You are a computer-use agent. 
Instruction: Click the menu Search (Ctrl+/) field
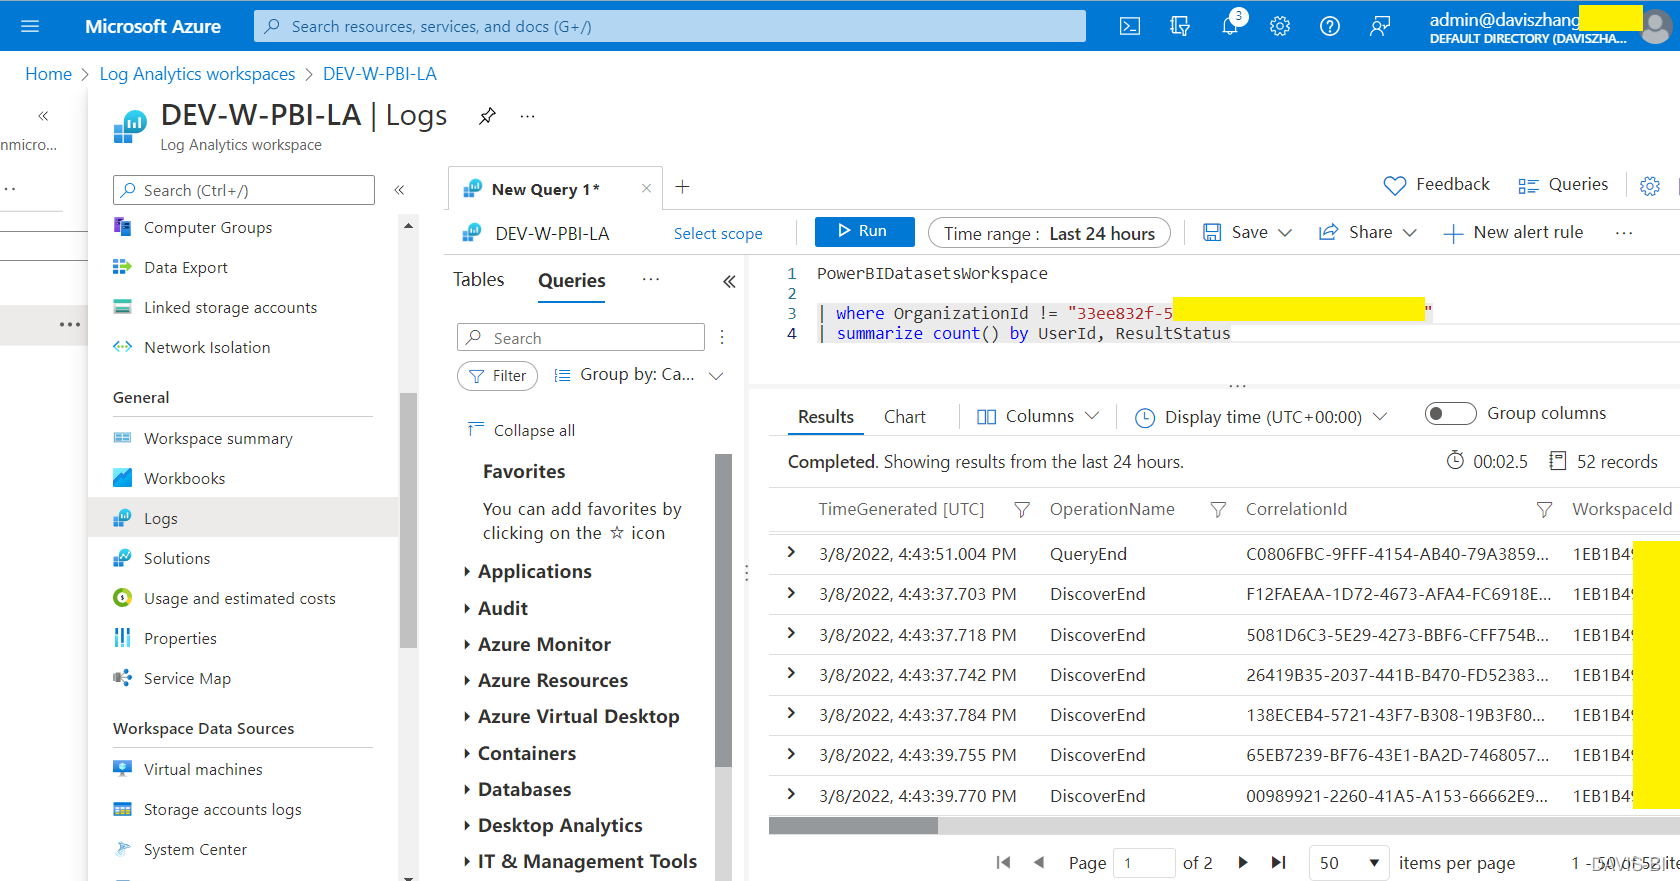(x=244, y=190)
